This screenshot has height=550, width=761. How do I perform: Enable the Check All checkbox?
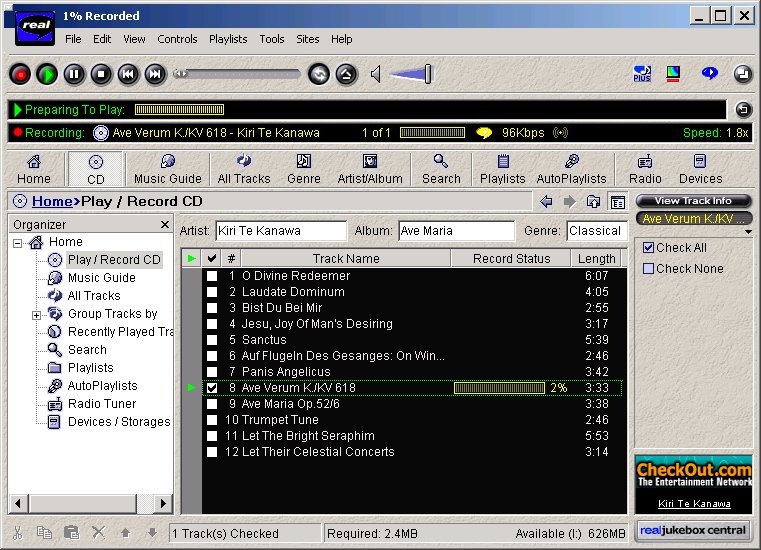[x=648, y=248]
